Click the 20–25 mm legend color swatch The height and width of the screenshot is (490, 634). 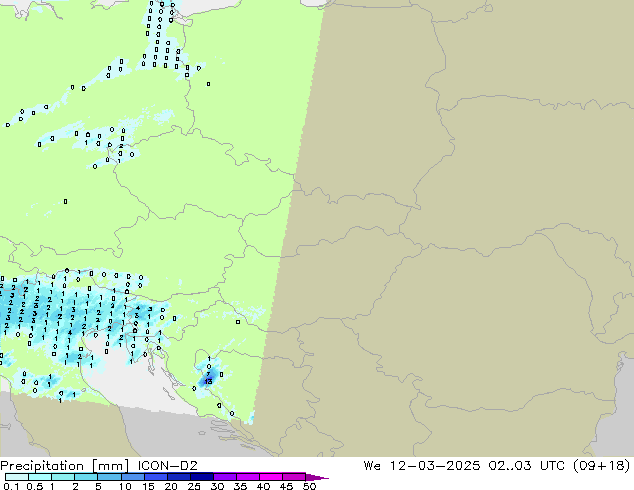click(178, 477)
